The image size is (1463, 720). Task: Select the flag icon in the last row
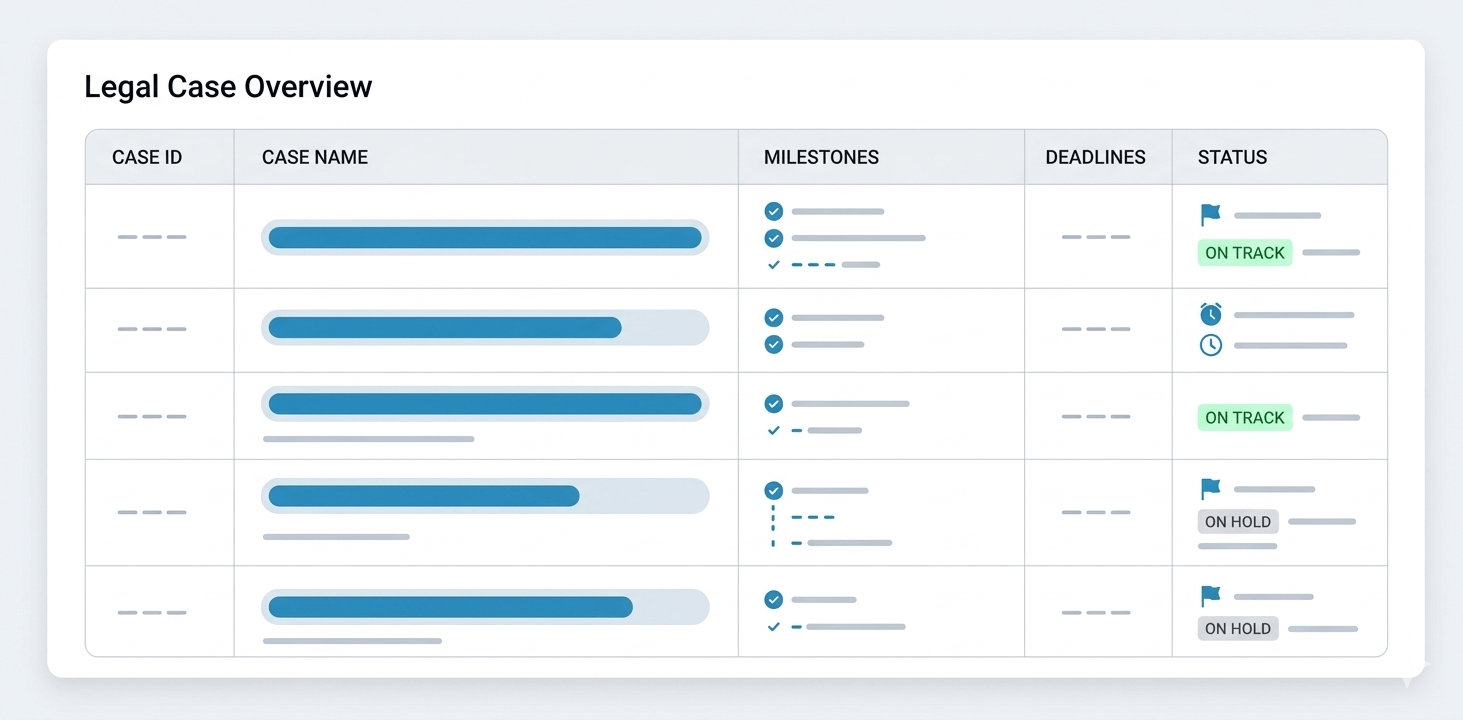click(1210, 597)
